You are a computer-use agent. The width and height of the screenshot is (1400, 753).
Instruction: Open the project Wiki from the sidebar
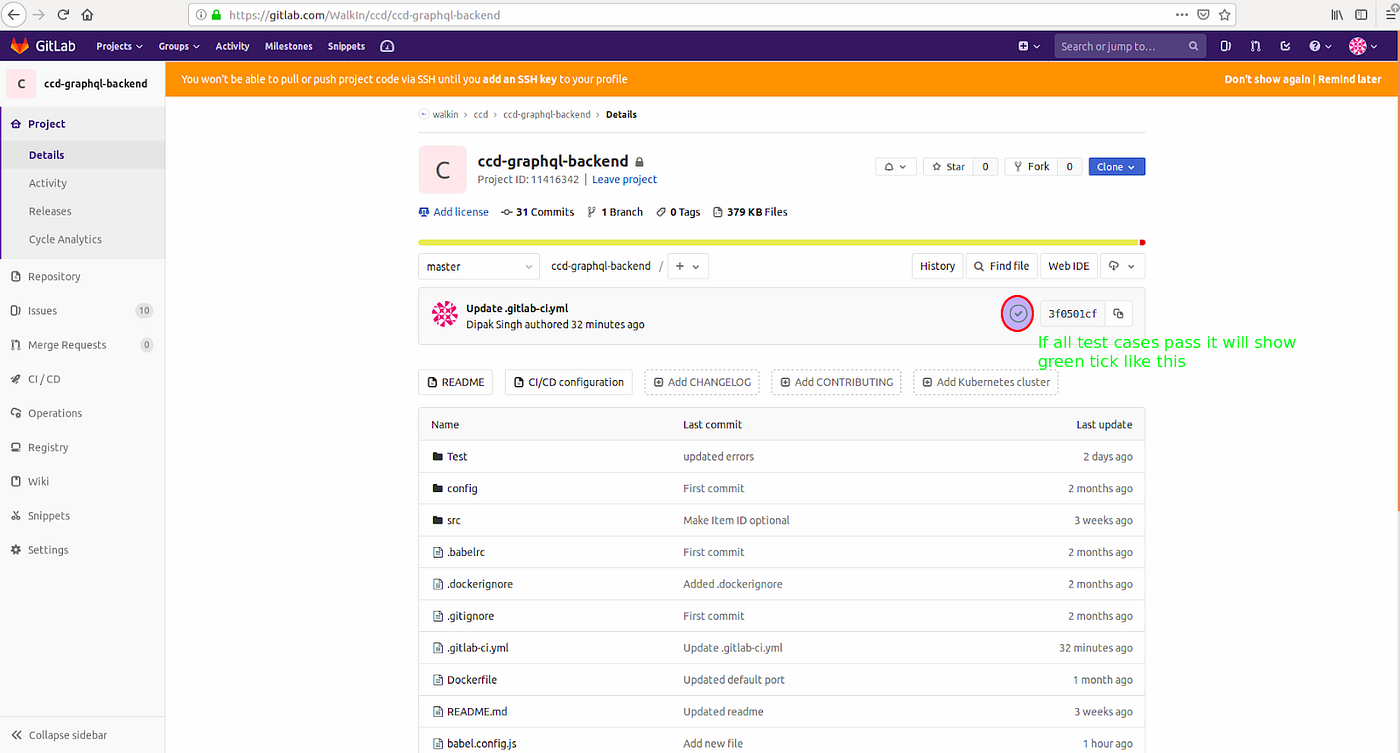click(37, 481)
